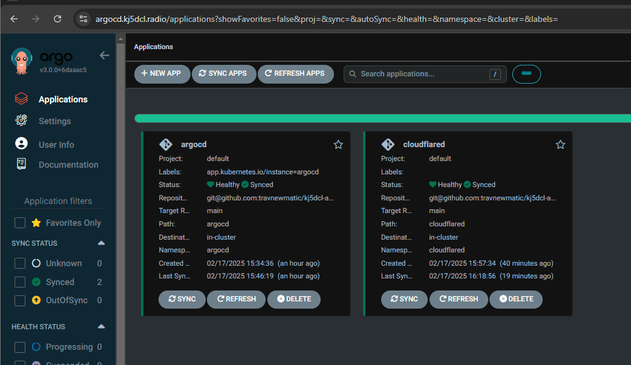Click argocd Last Sync 02/17/2025 15:46:19
This screenshot has width=631, height=365.
240,276
